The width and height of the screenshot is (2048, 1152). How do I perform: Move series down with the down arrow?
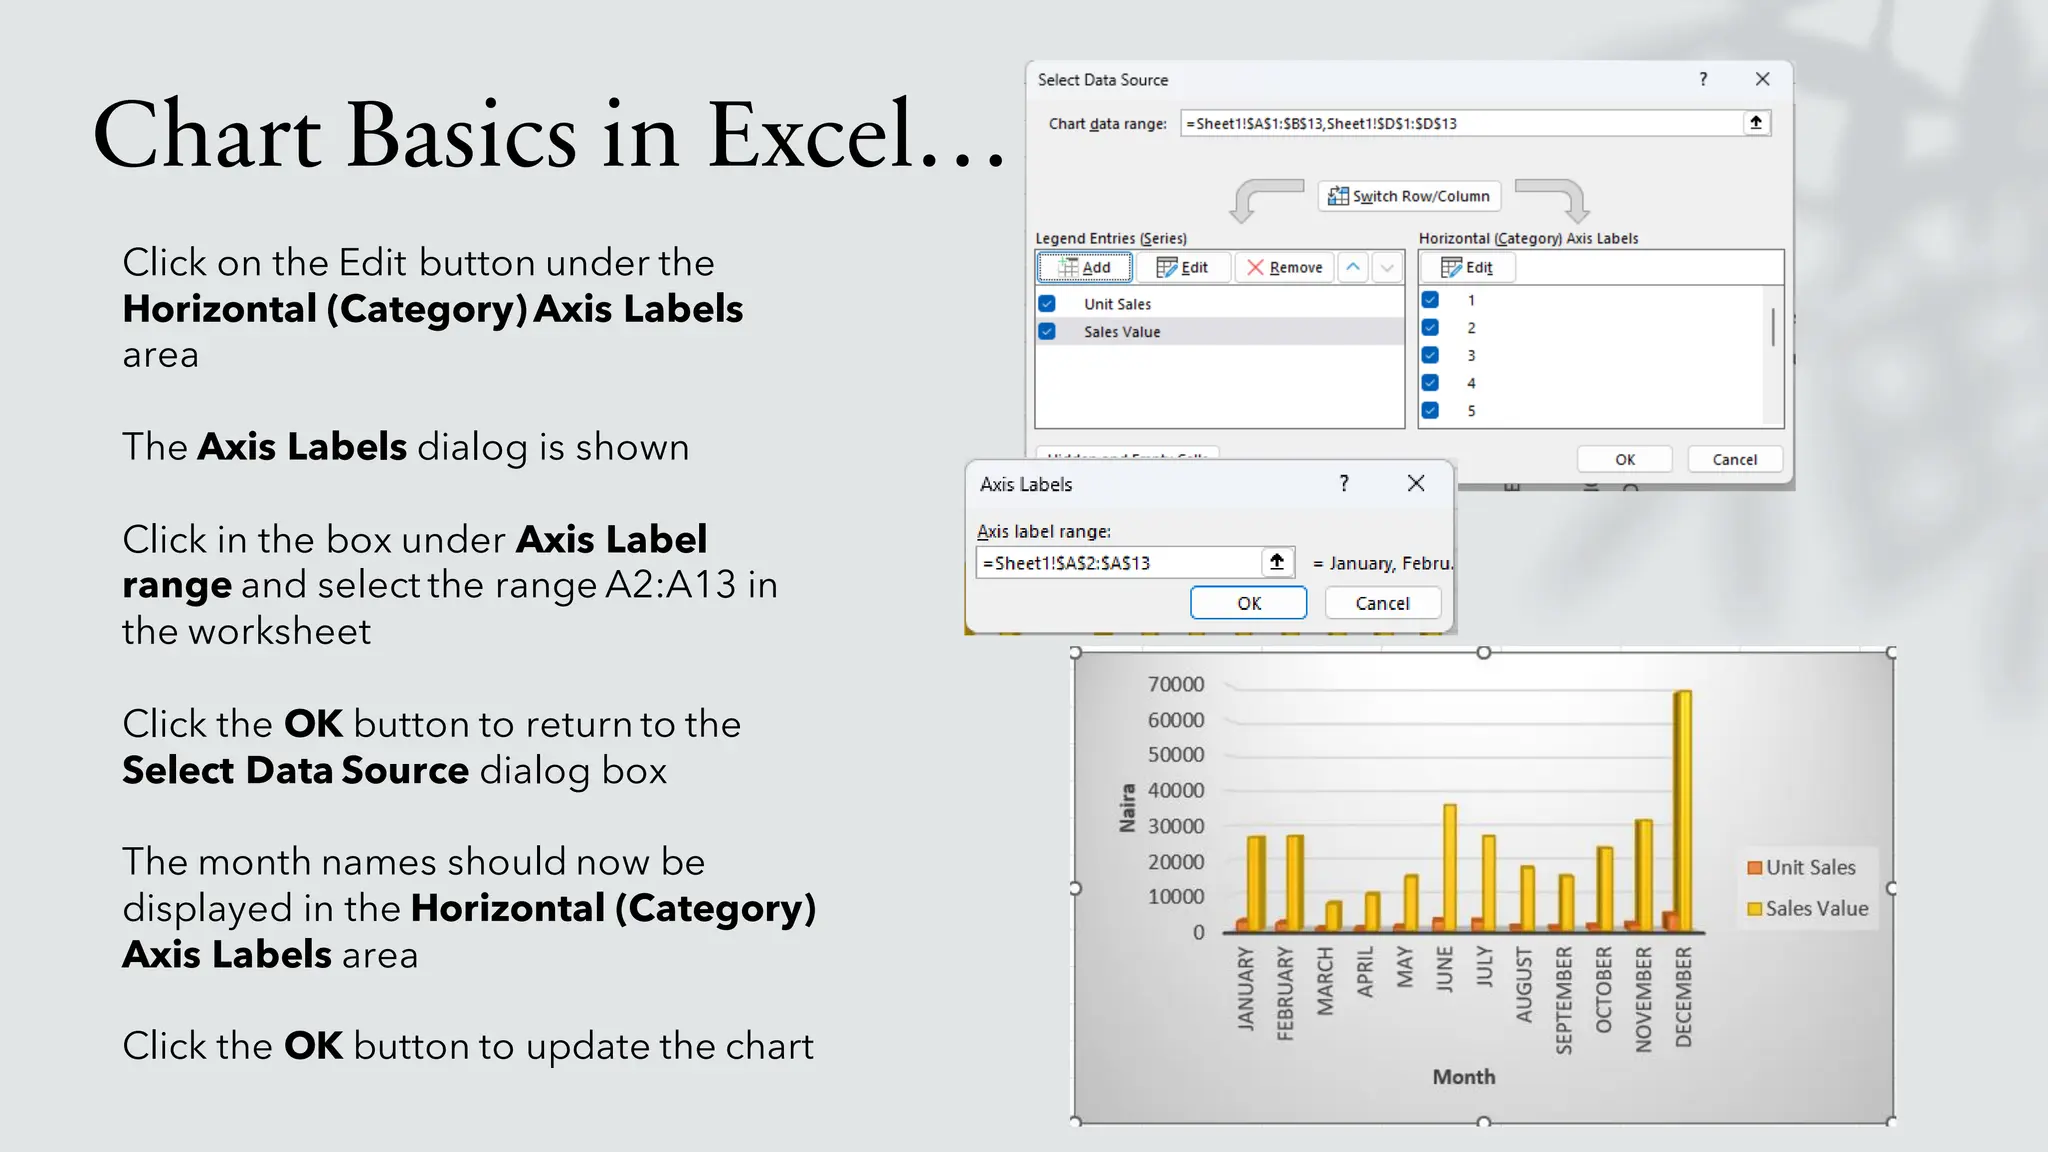pyautogui.click(x=1387, y=267)
